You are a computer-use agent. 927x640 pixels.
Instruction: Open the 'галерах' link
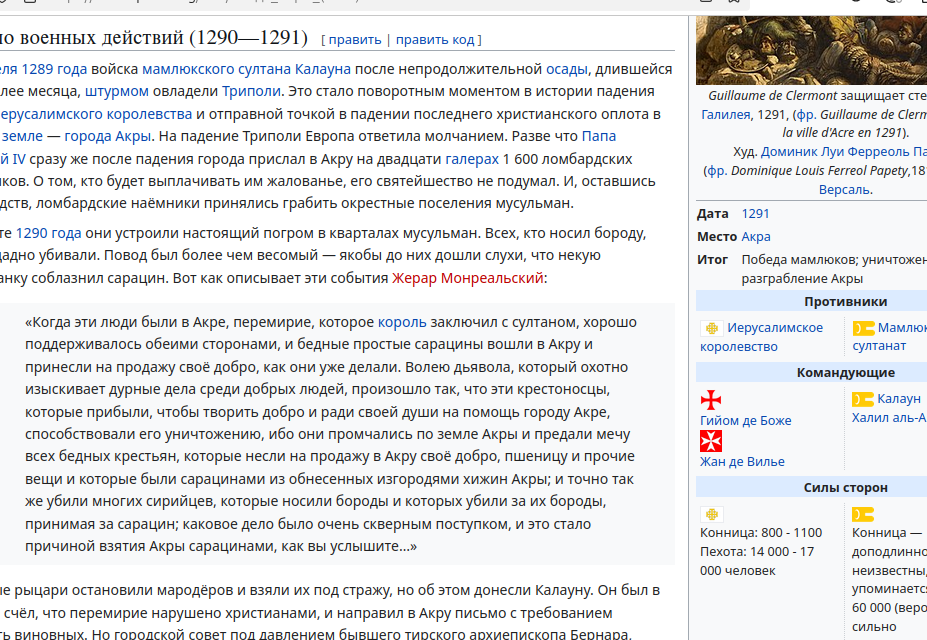point(472,158)
